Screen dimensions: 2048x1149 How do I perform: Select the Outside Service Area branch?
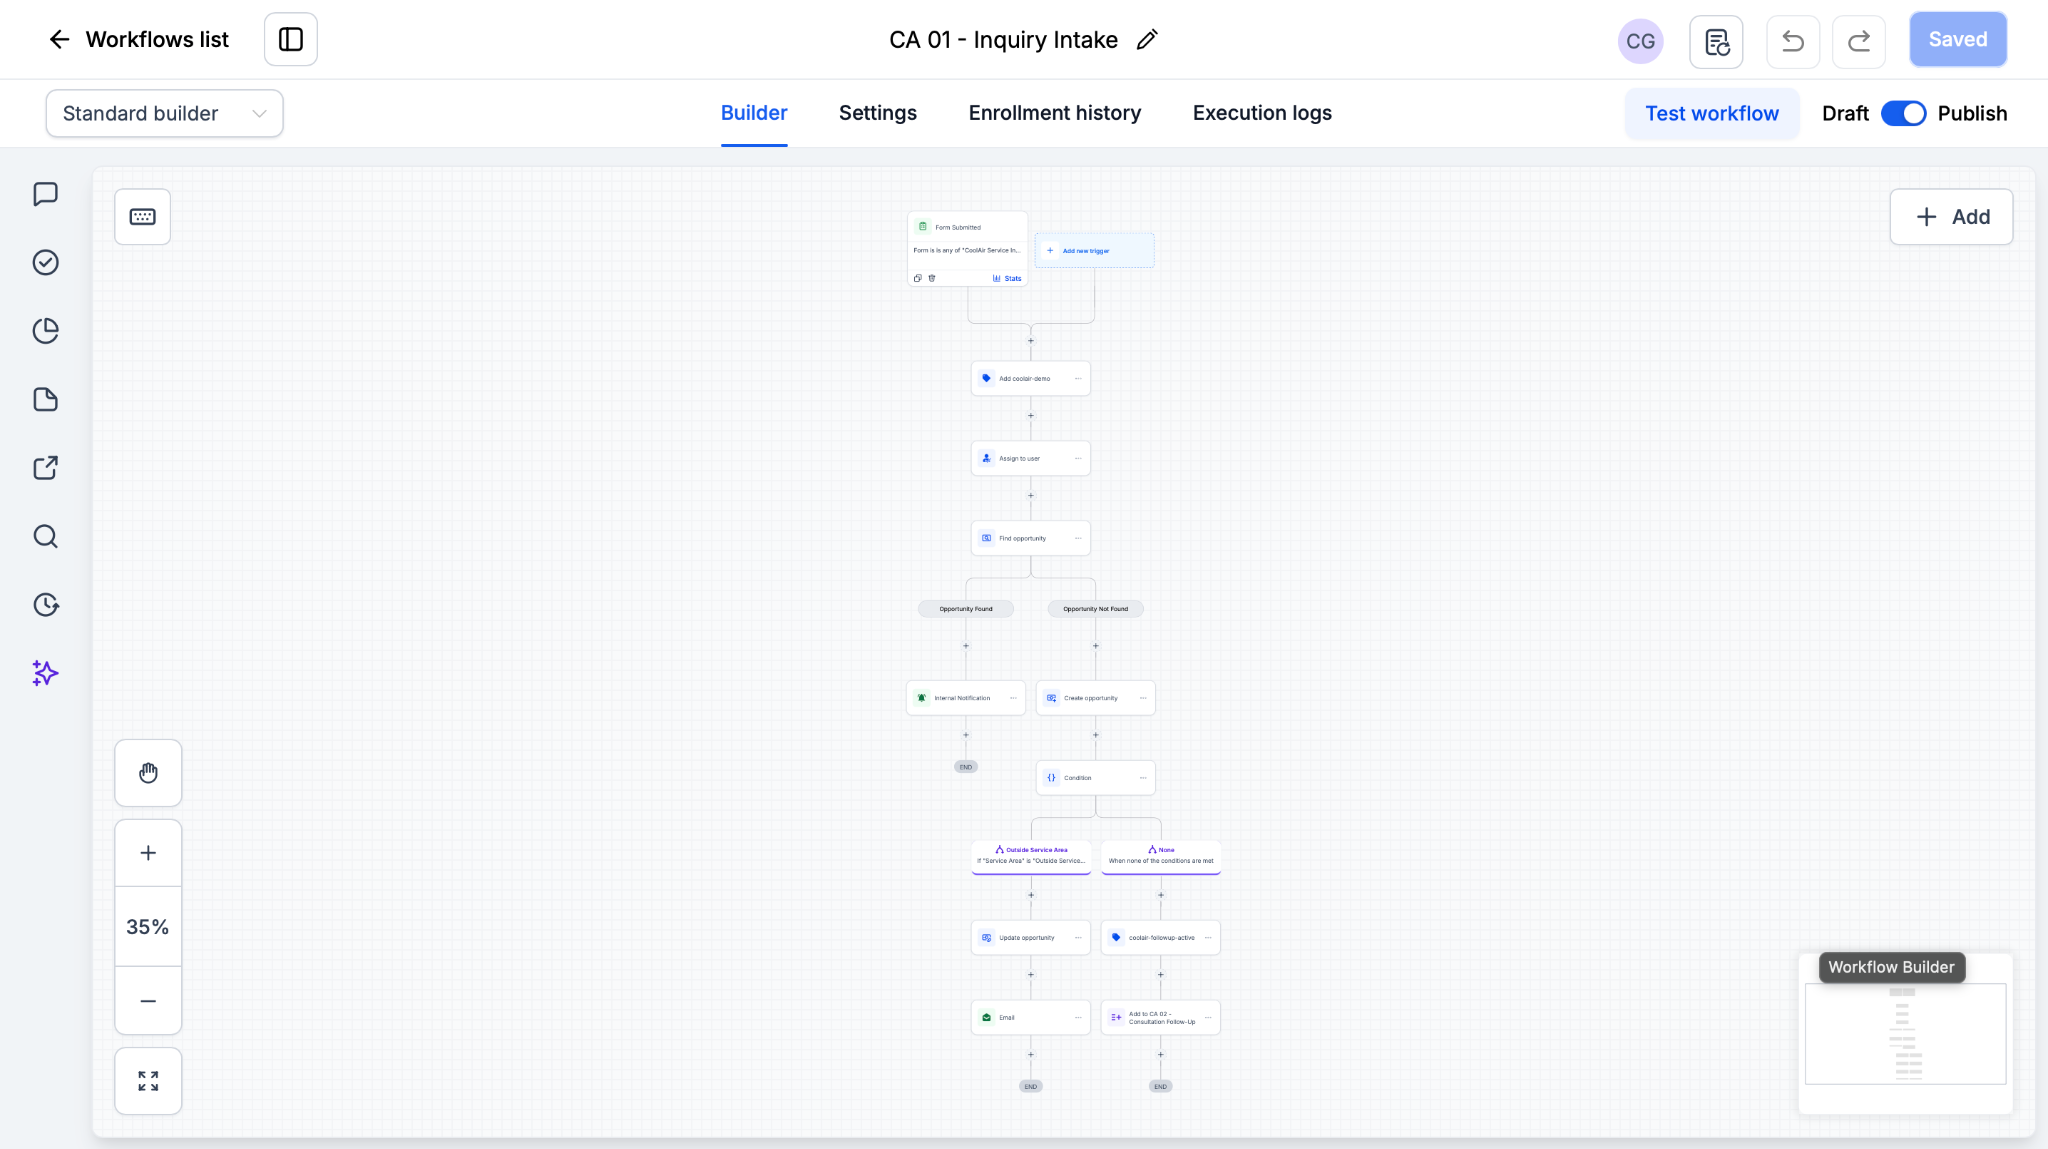point(1030,856)
